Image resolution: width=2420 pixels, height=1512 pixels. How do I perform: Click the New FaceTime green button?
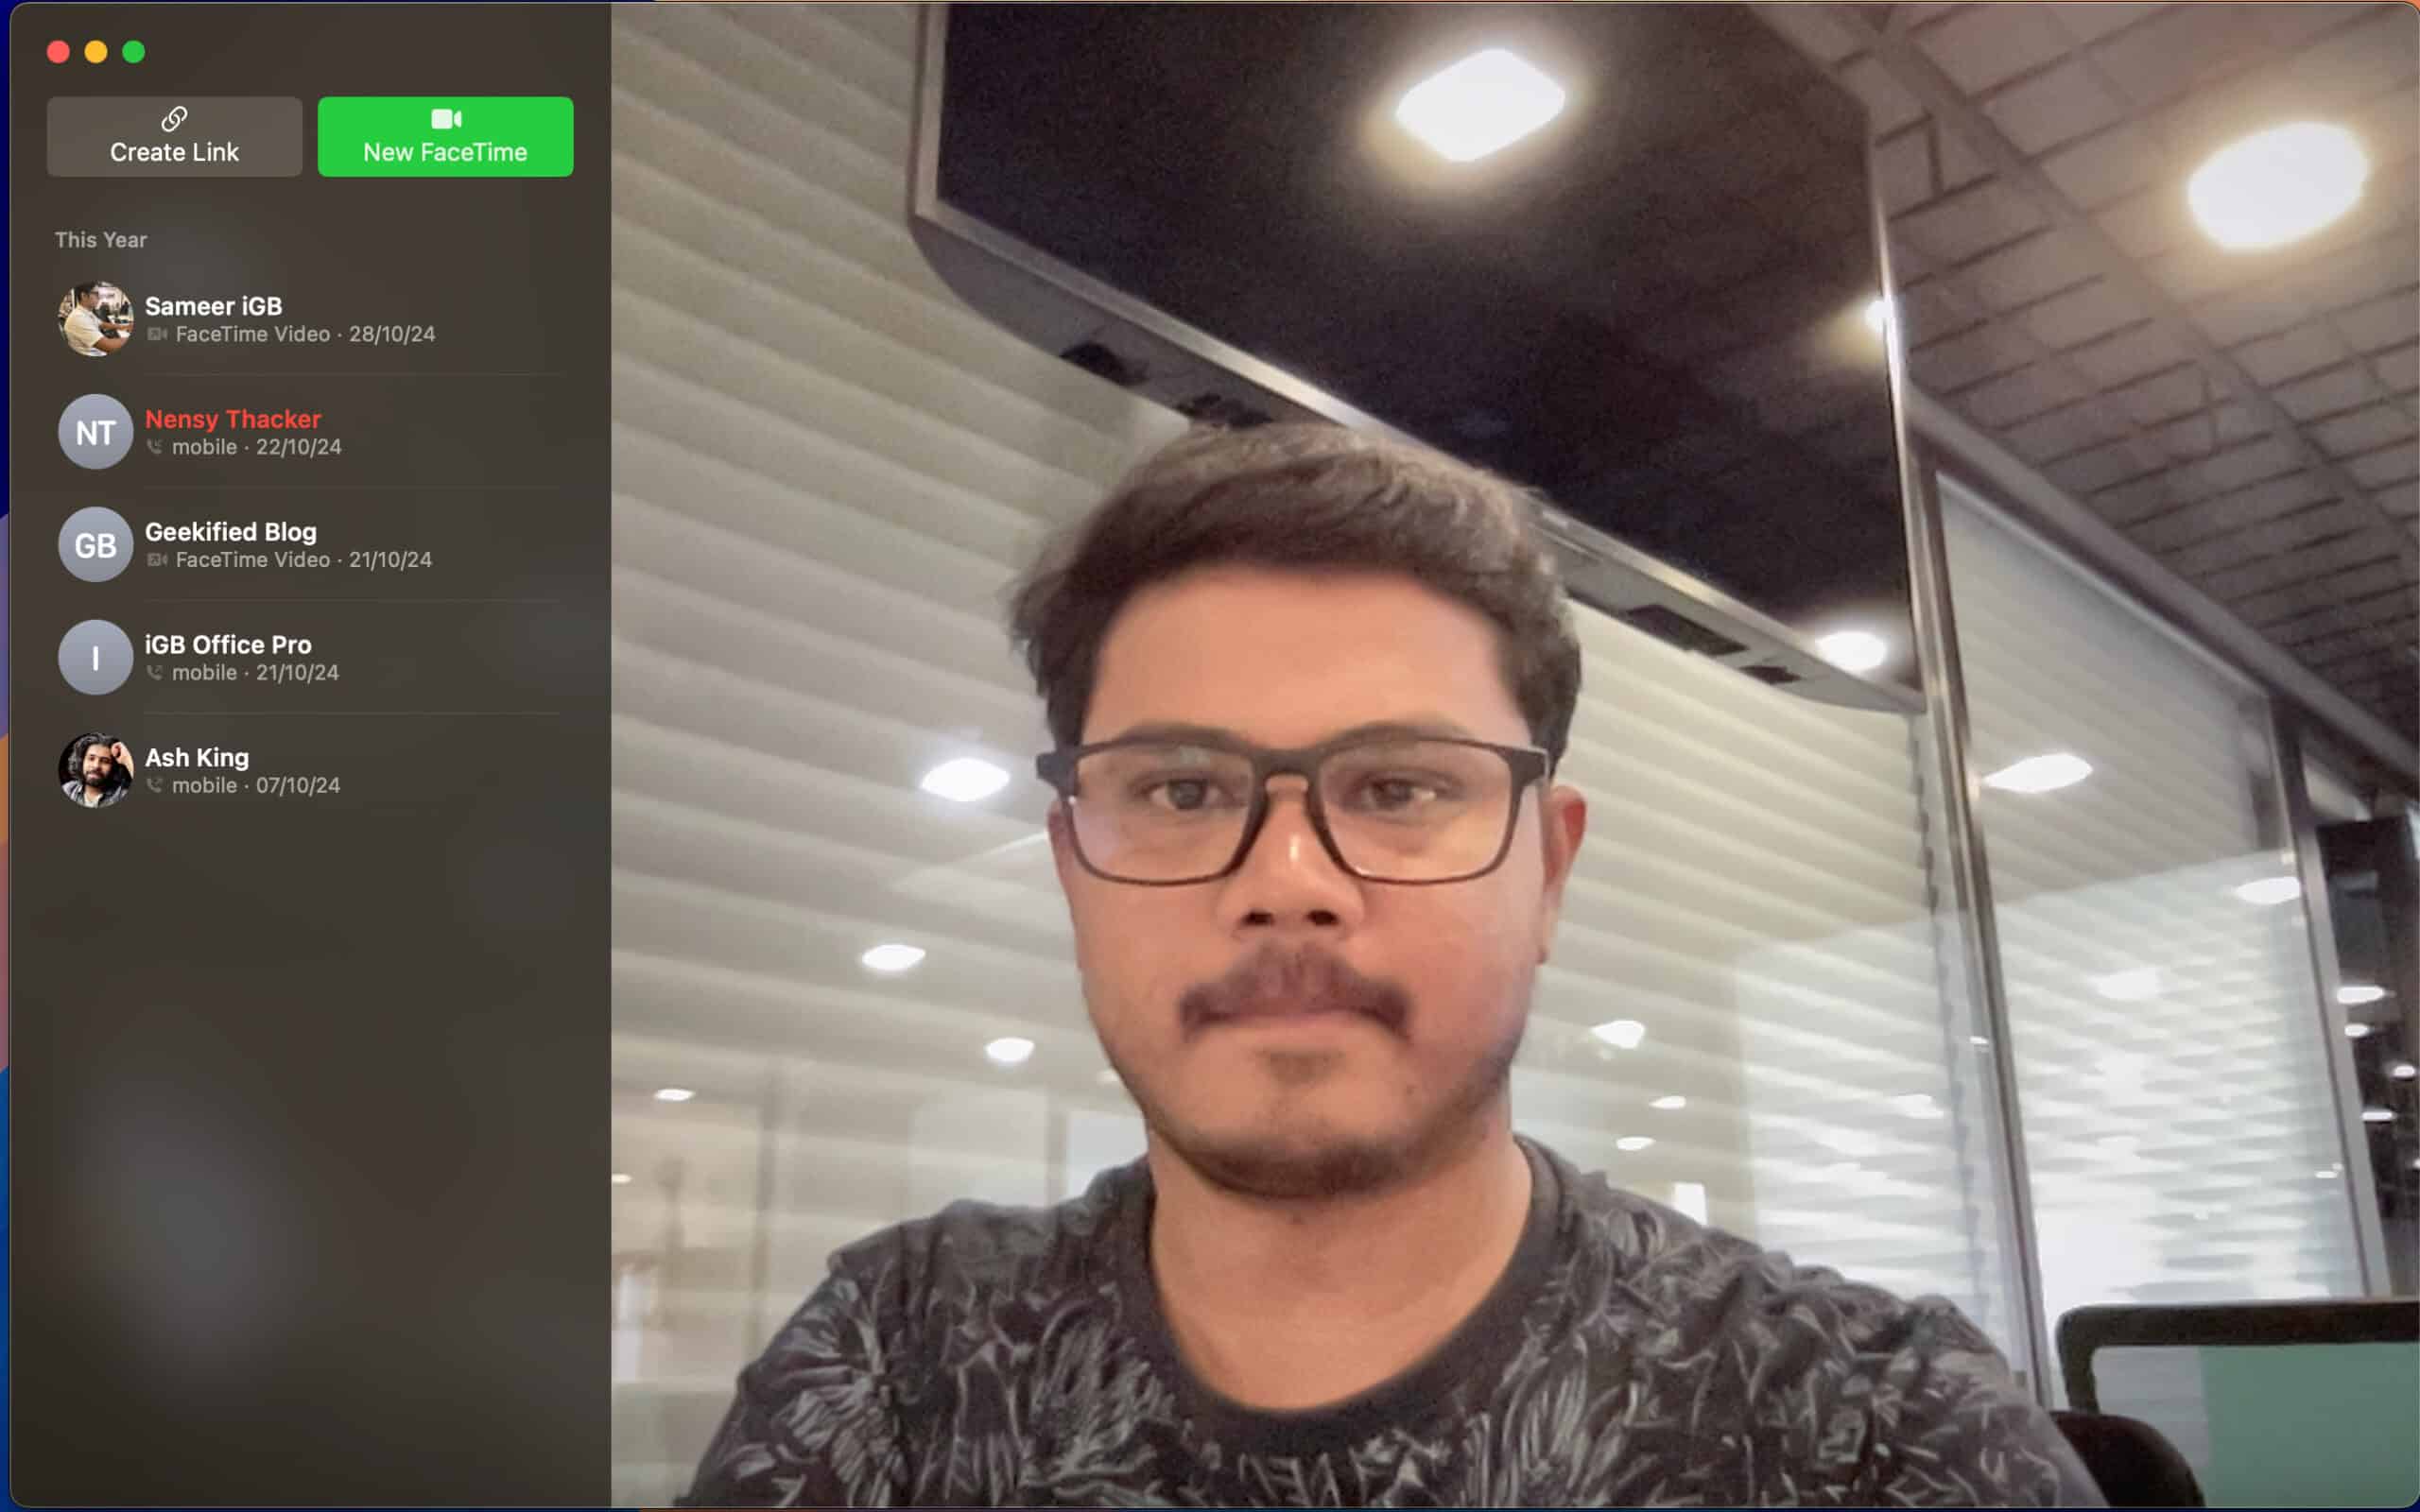pos(444,136)
